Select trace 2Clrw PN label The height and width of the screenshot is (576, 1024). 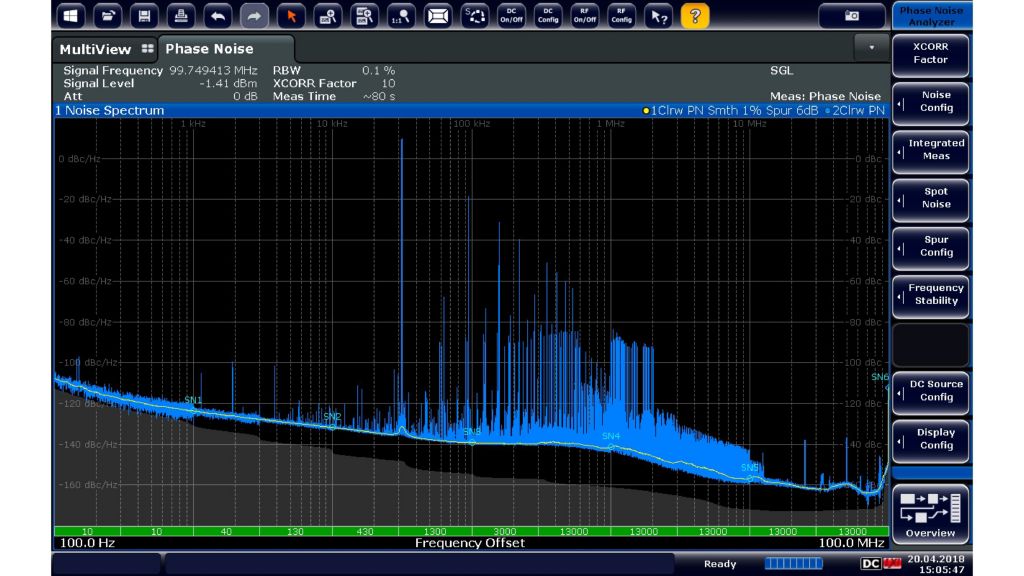[x=855, y=110]
